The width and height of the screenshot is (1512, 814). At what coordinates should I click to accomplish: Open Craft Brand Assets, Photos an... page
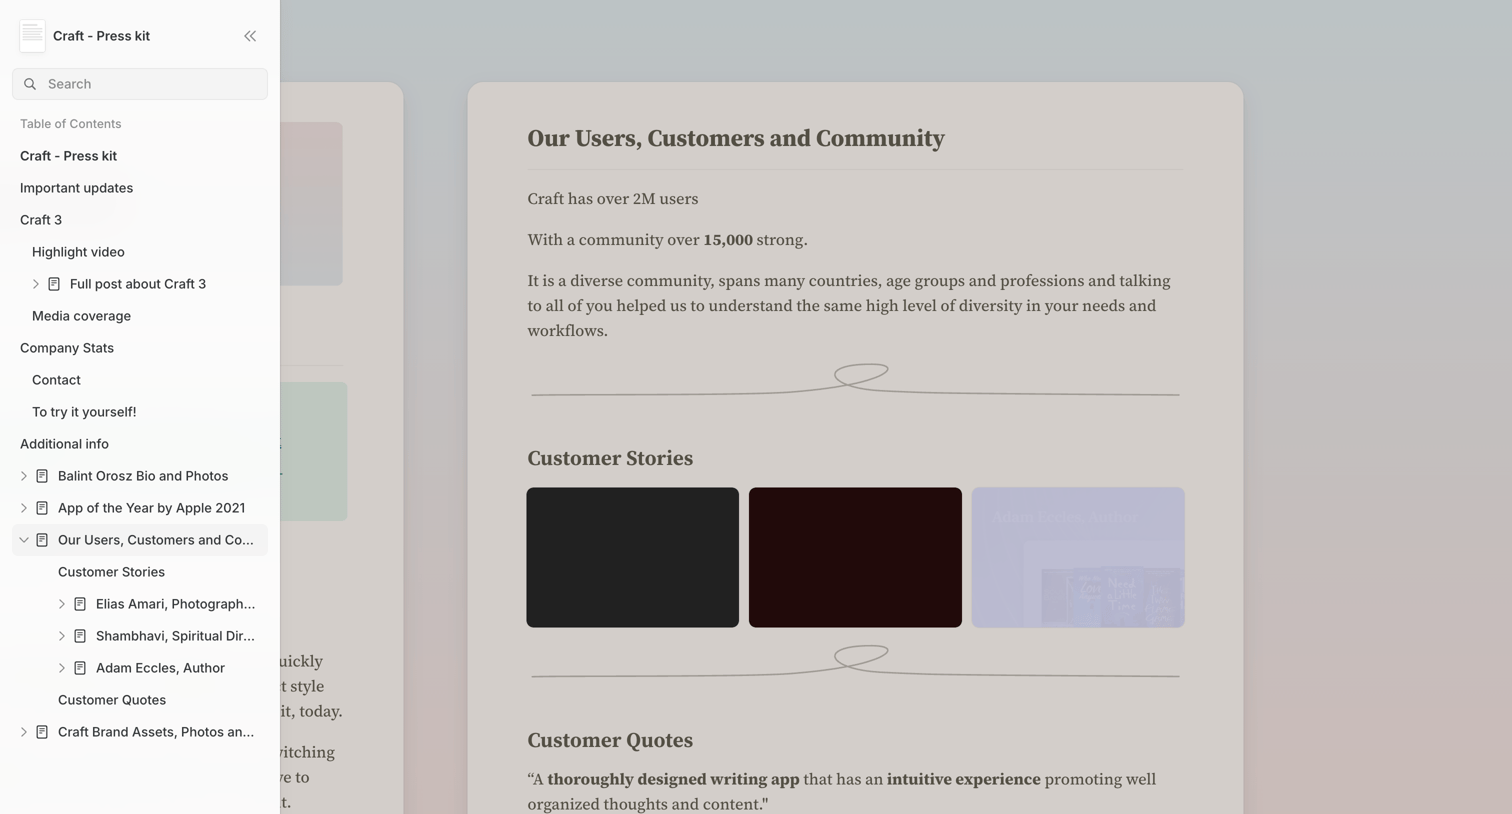click(x=156, y=732)
